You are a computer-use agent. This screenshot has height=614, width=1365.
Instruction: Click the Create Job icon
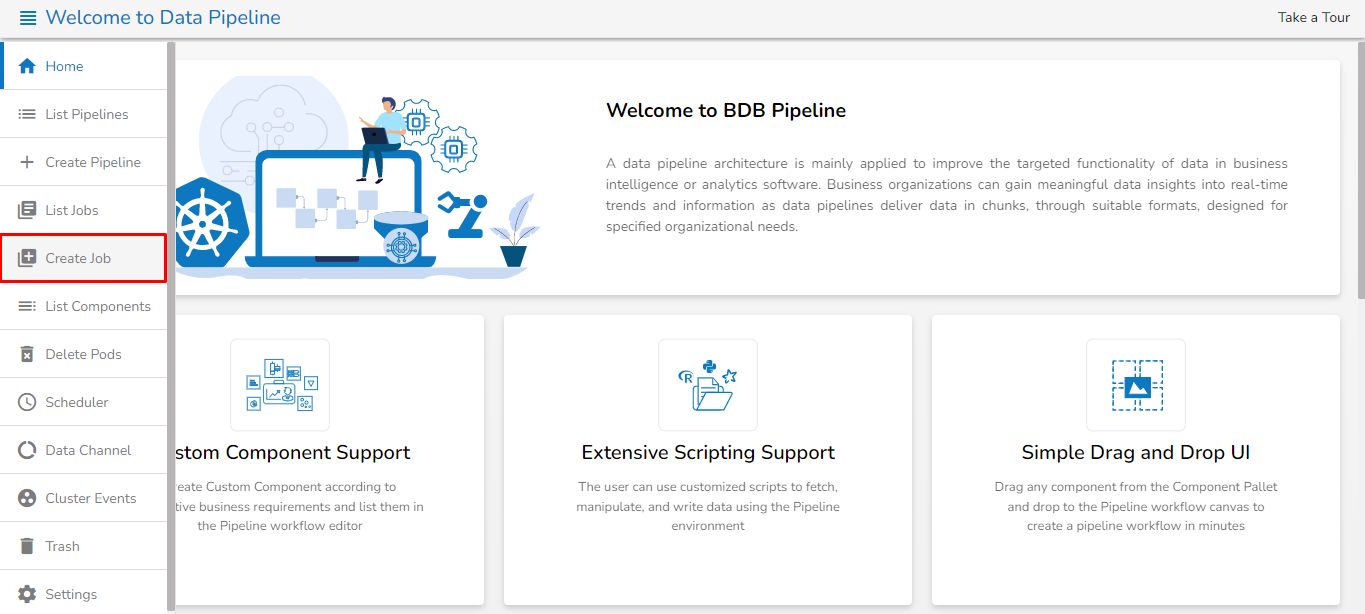coord(27,258)
